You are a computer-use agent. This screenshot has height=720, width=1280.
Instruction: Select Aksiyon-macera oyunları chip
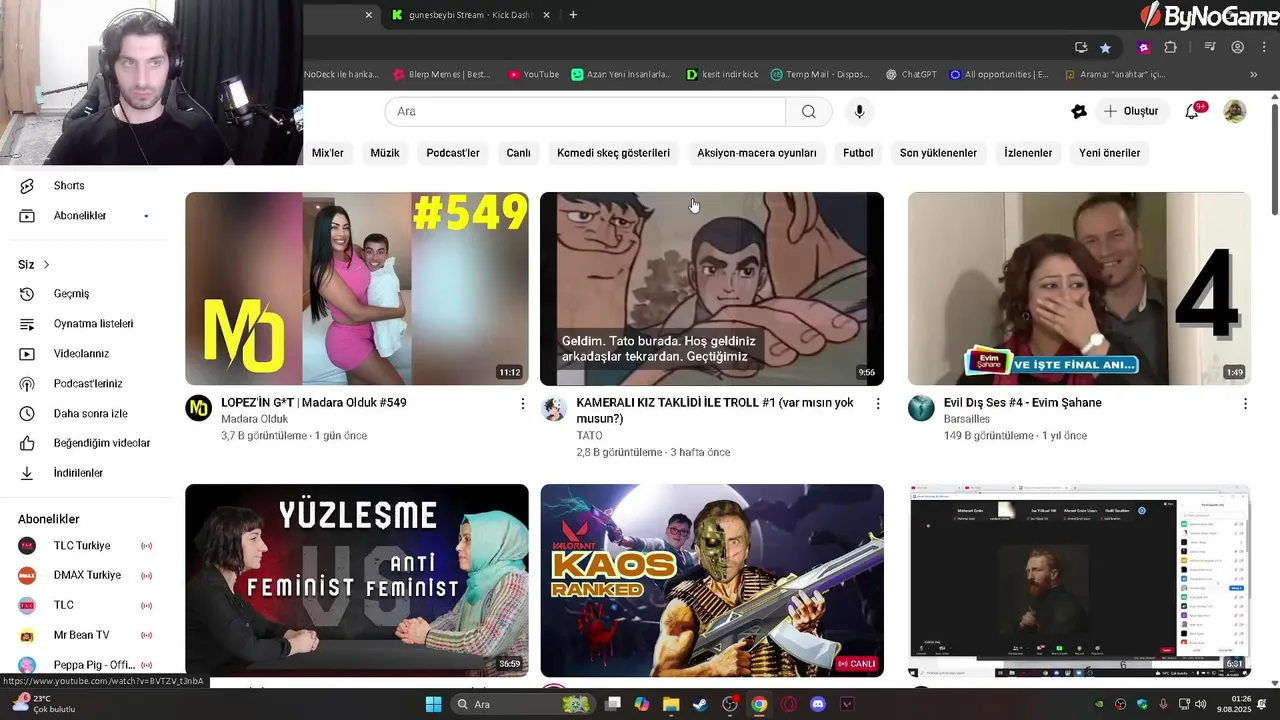click(757, 153)
